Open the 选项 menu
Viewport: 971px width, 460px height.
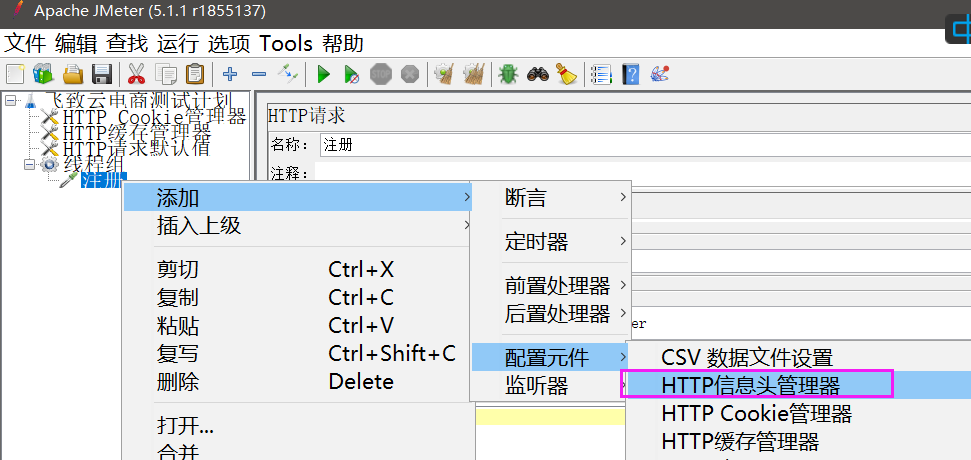coord(229,44)
